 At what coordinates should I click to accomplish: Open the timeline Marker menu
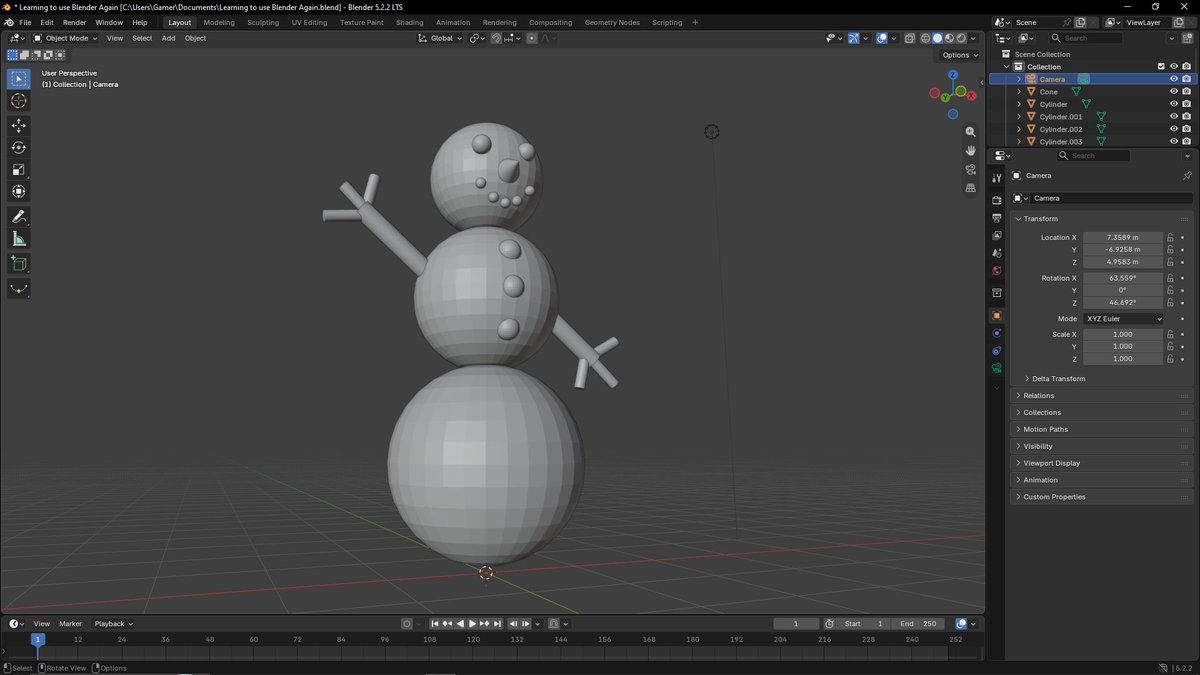click(70, 623)
